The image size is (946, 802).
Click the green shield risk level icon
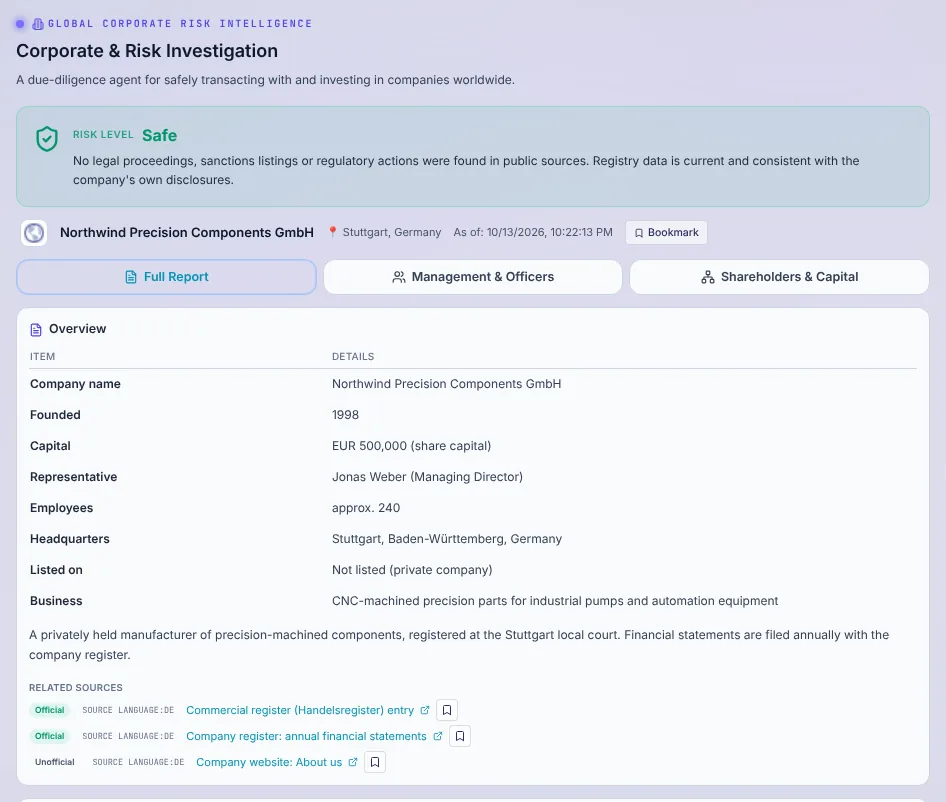[46, 139]
